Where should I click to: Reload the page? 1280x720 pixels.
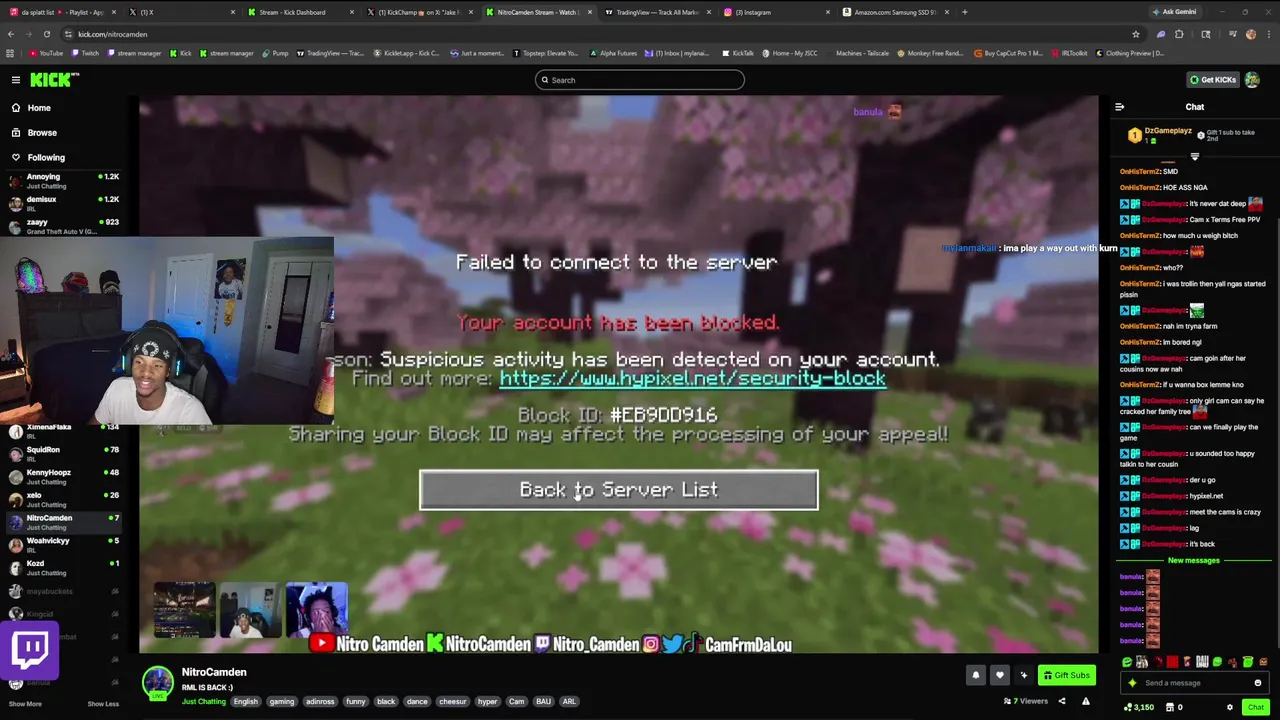pos(46,34)
